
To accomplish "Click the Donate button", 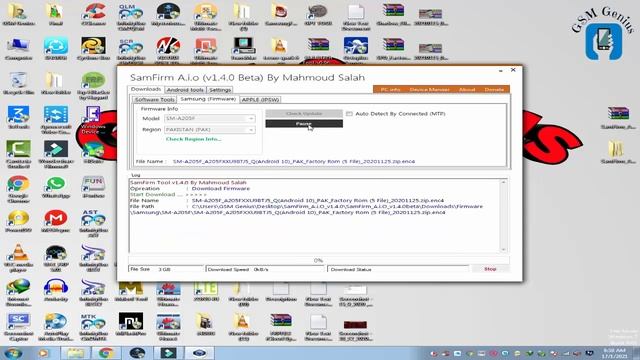I will pos(494,89).
